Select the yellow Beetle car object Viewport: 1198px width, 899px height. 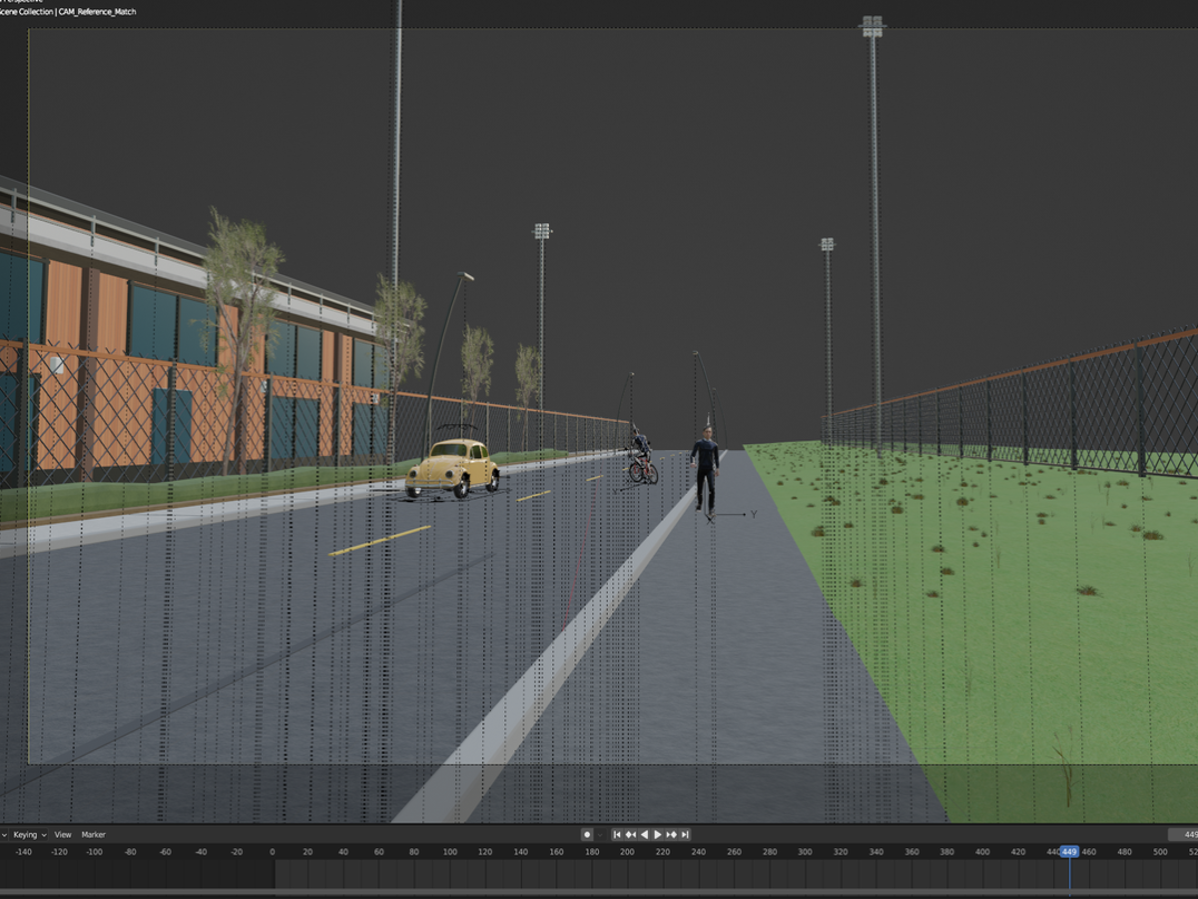452,469
